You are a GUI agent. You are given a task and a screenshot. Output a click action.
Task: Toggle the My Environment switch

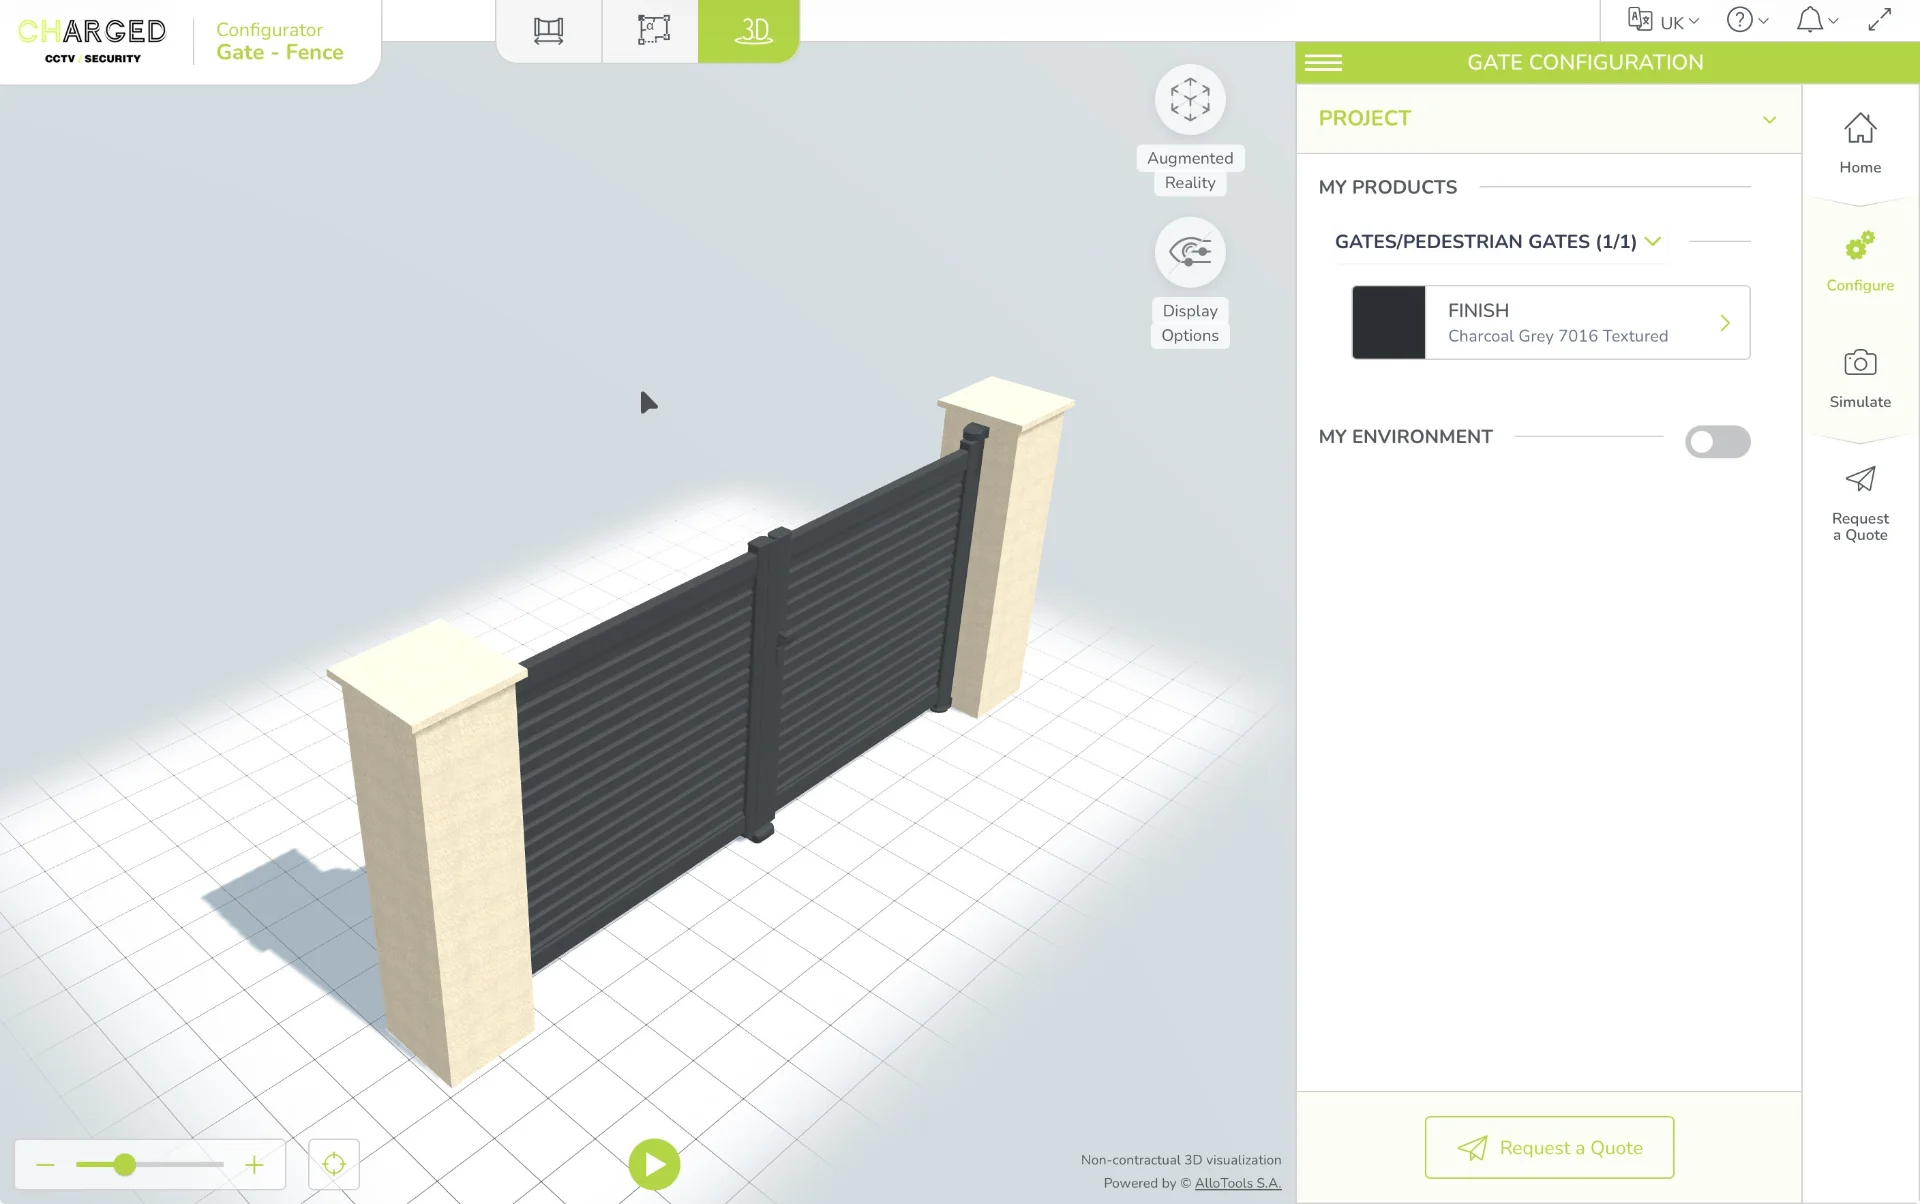click(1717, 442)
